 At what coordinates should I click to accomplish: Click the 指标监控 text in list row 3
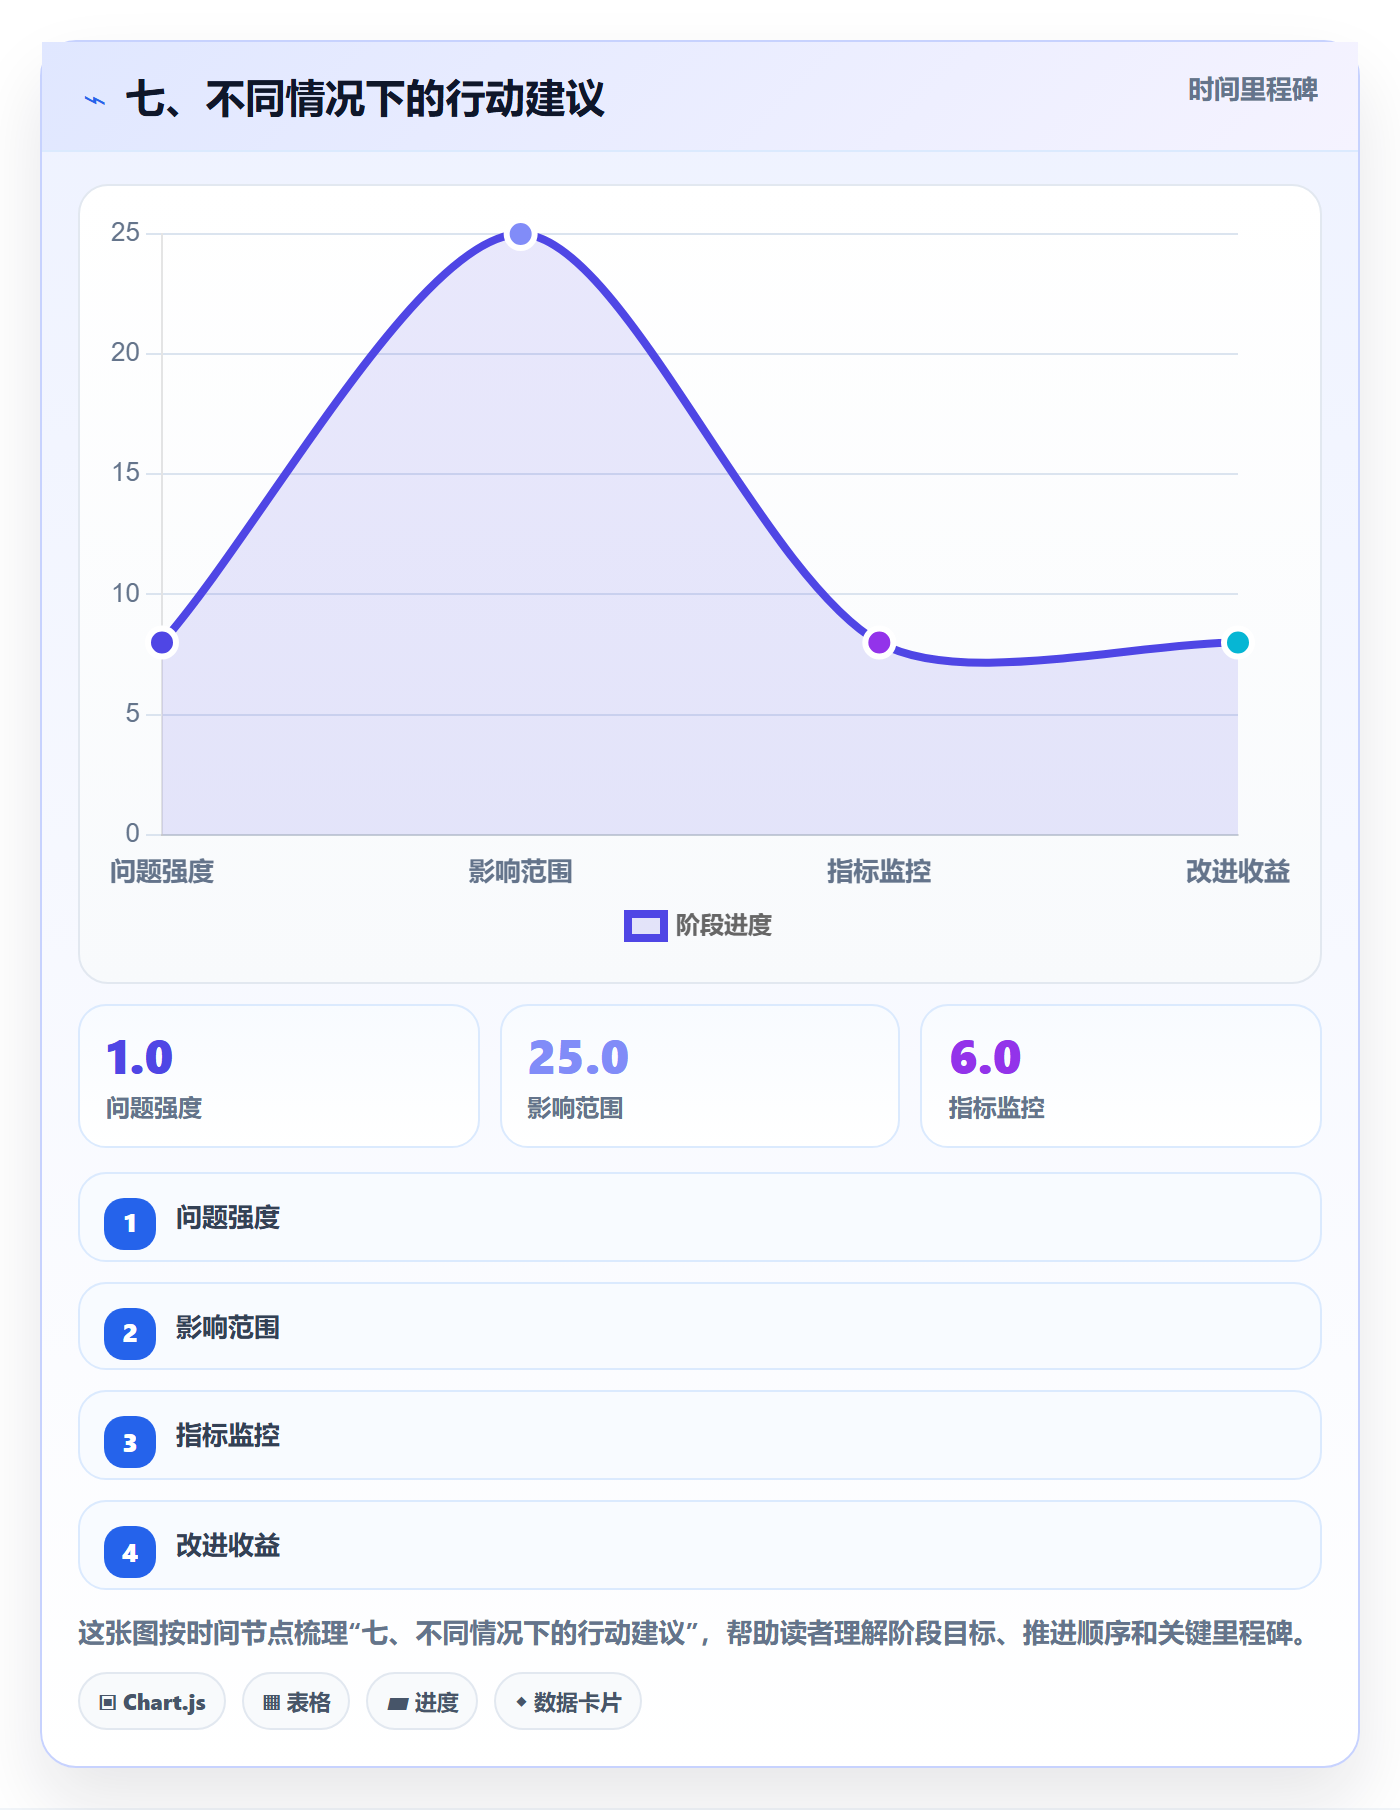228,1436
